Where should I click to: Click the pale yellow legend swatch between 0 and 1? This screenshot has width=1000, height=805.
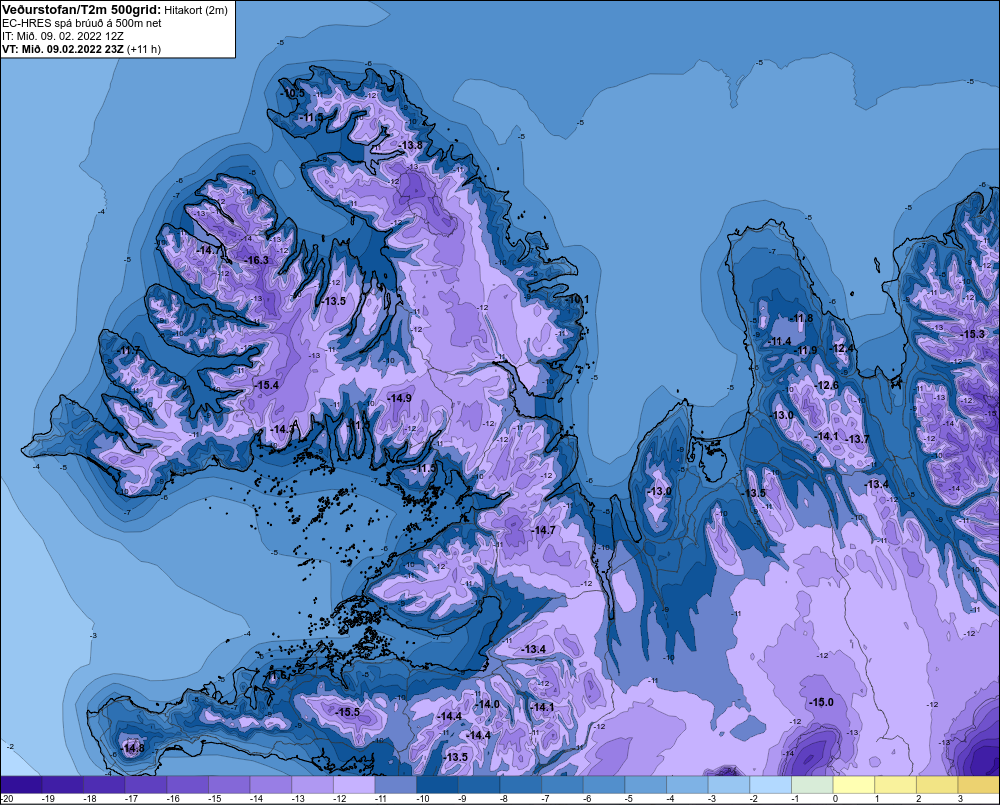(853, 784)
